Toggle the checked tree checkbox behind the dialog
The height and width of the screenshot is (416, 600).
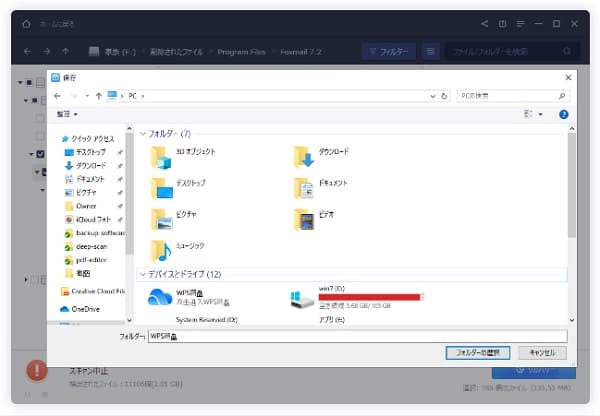point(40,154)
